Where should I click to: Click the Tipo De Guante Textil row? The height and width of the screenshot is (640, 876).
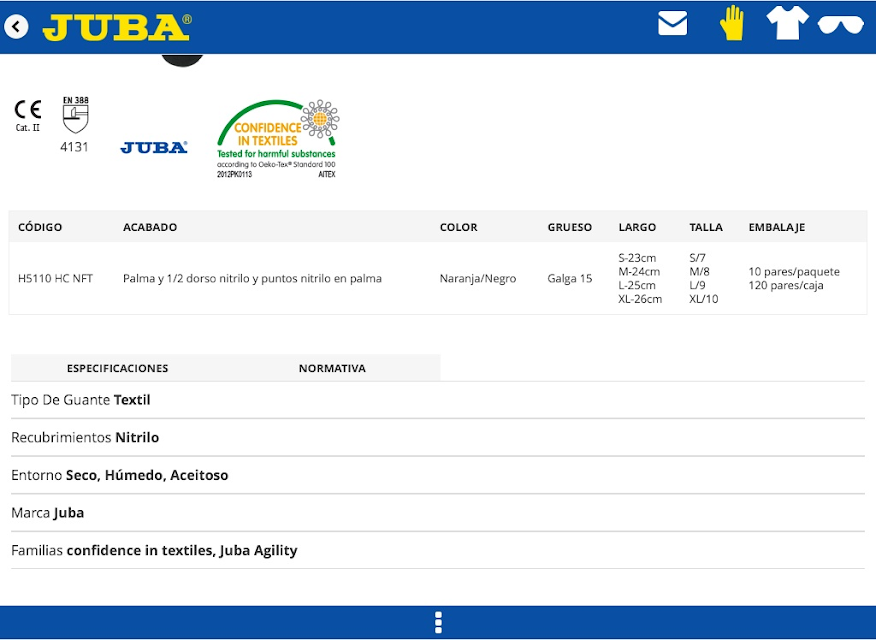click(438, 400)
